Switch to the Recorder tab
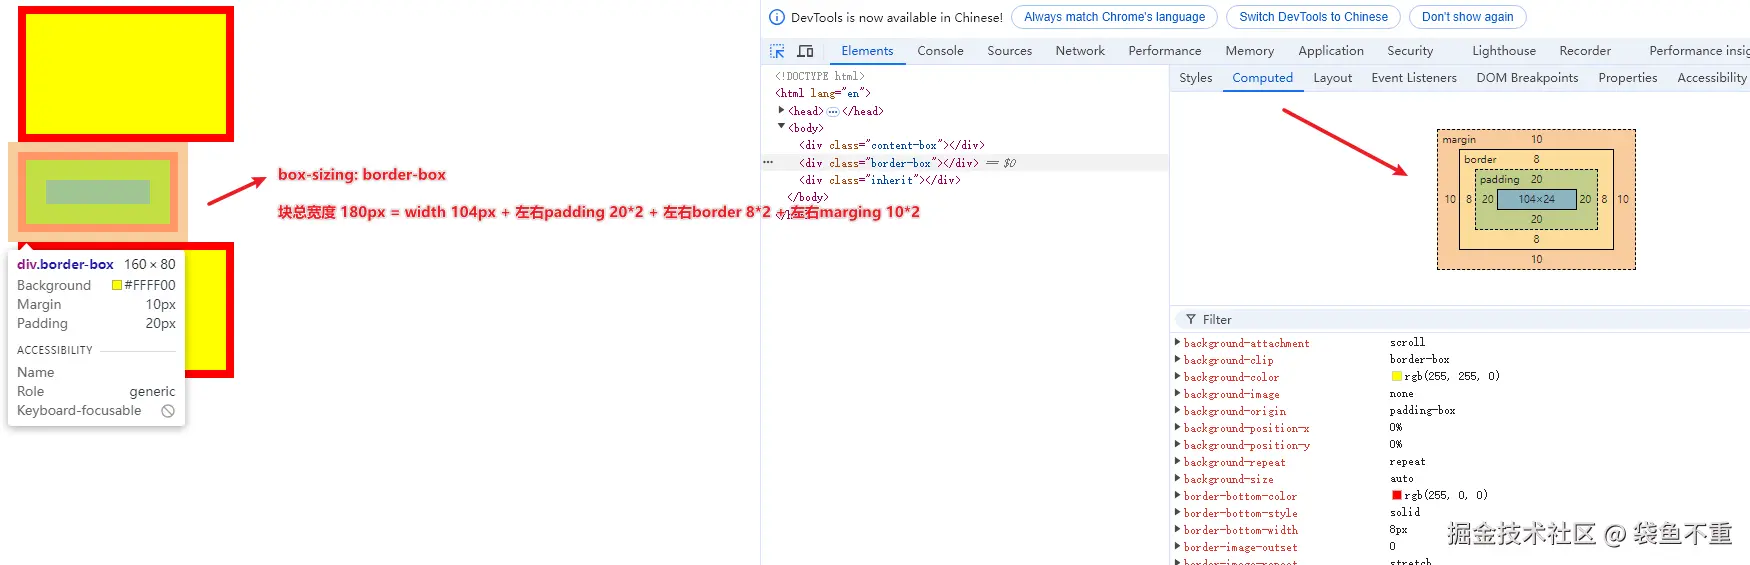This screenshot has width=1750, height=565. [1585, 51]
